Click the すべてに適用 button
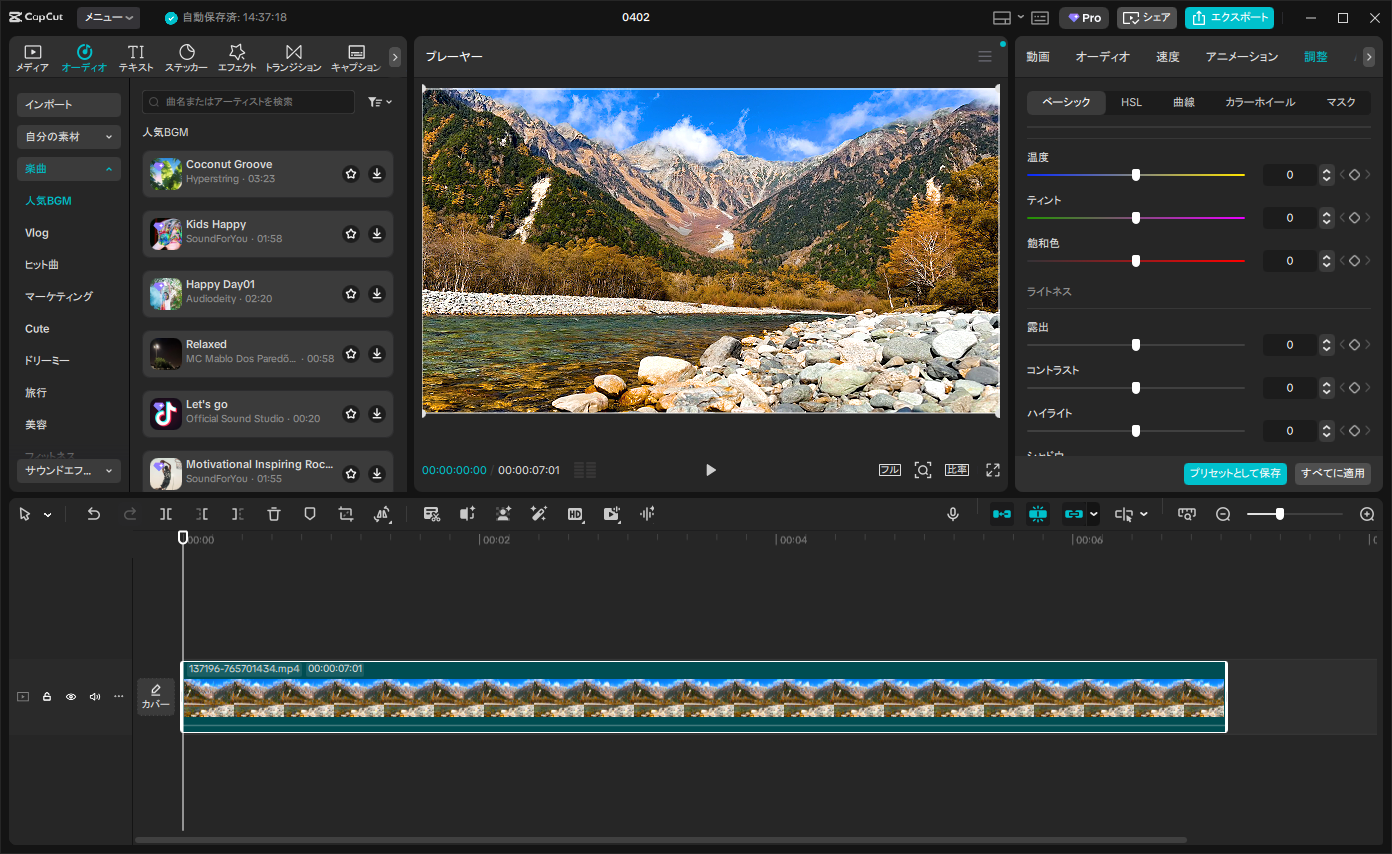1392x854 pixels. [1333, 473]
